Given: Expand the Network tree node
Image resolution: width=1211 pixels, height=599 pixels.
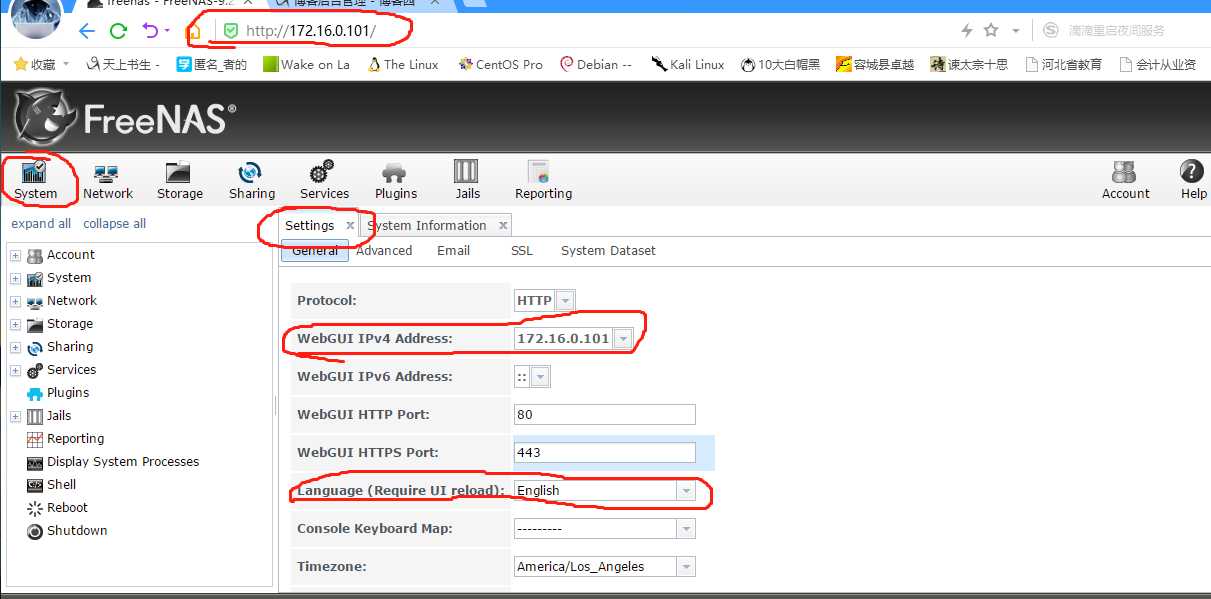Looking at the screenshot, I should pos(15,301).
